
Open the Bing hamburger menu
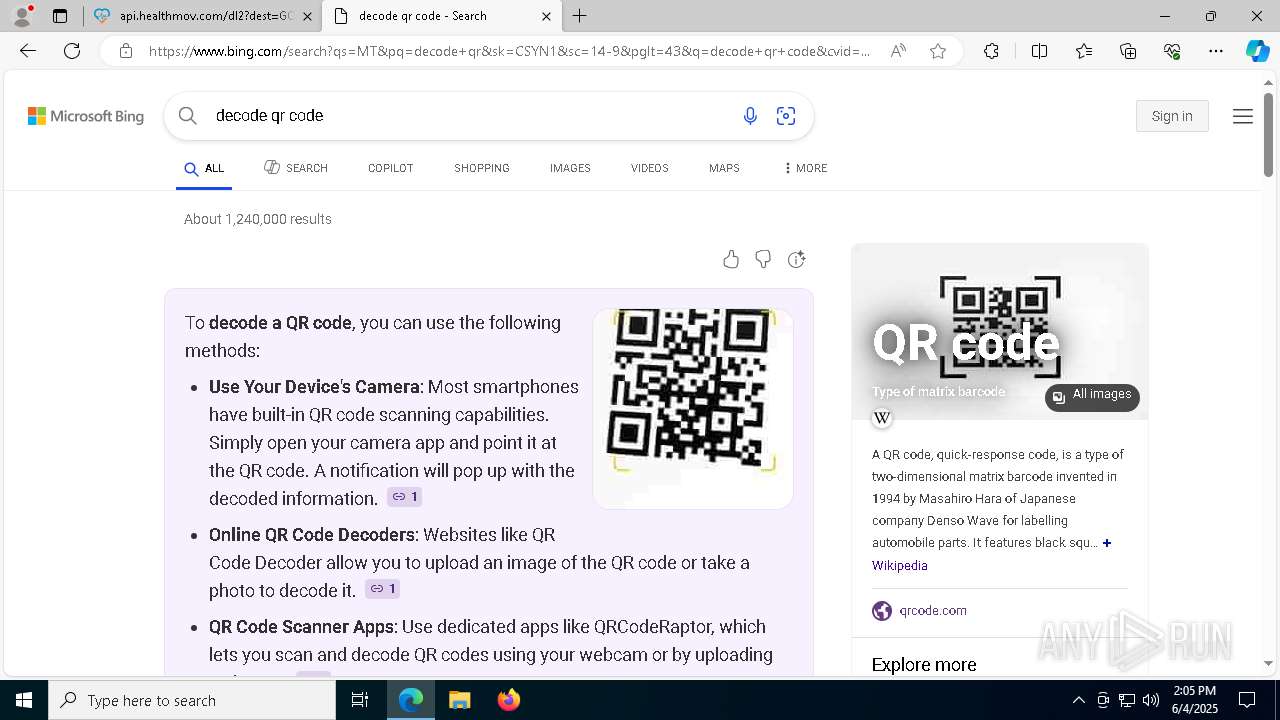[1243, 116]
